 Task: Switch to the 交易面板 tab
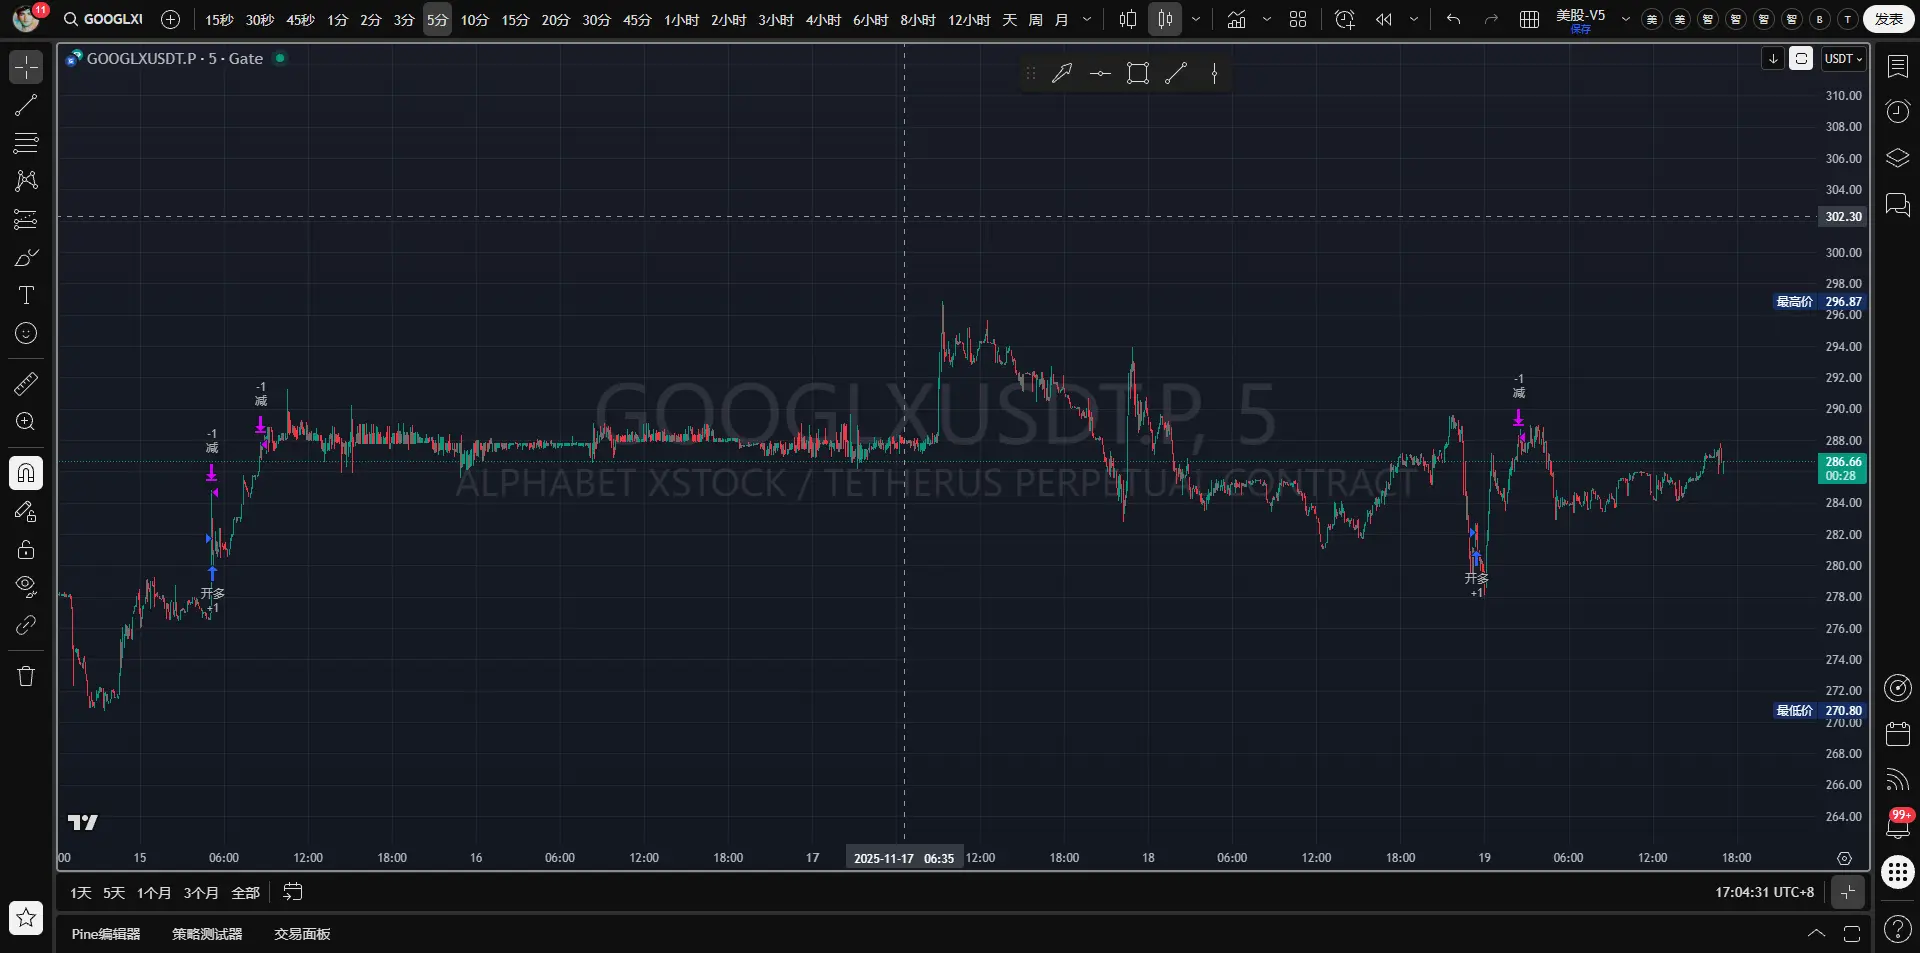[x=302, y=934]
